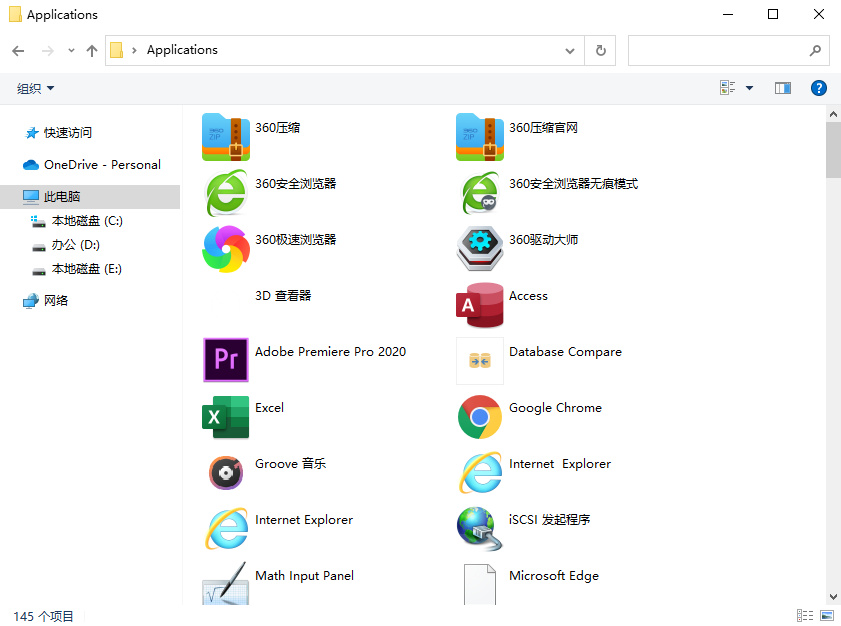Click the search input field
Screen dimensions: 841x626
715,50
